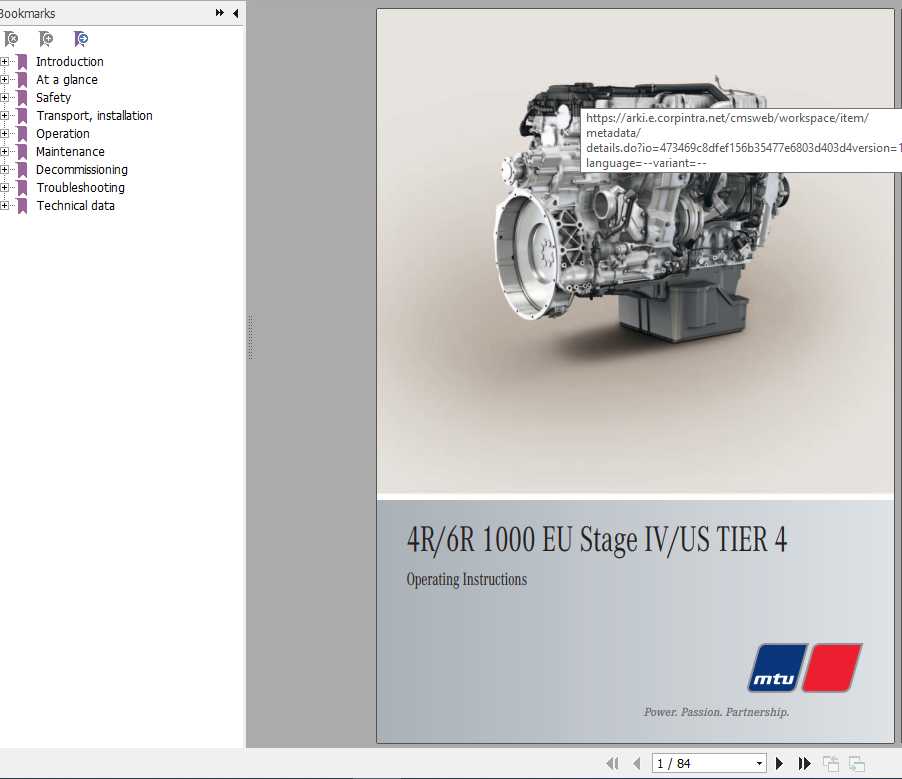Select the Maintenance bookmark
The width and height of the screenshot is (902, 779).
tap(70, 151)
